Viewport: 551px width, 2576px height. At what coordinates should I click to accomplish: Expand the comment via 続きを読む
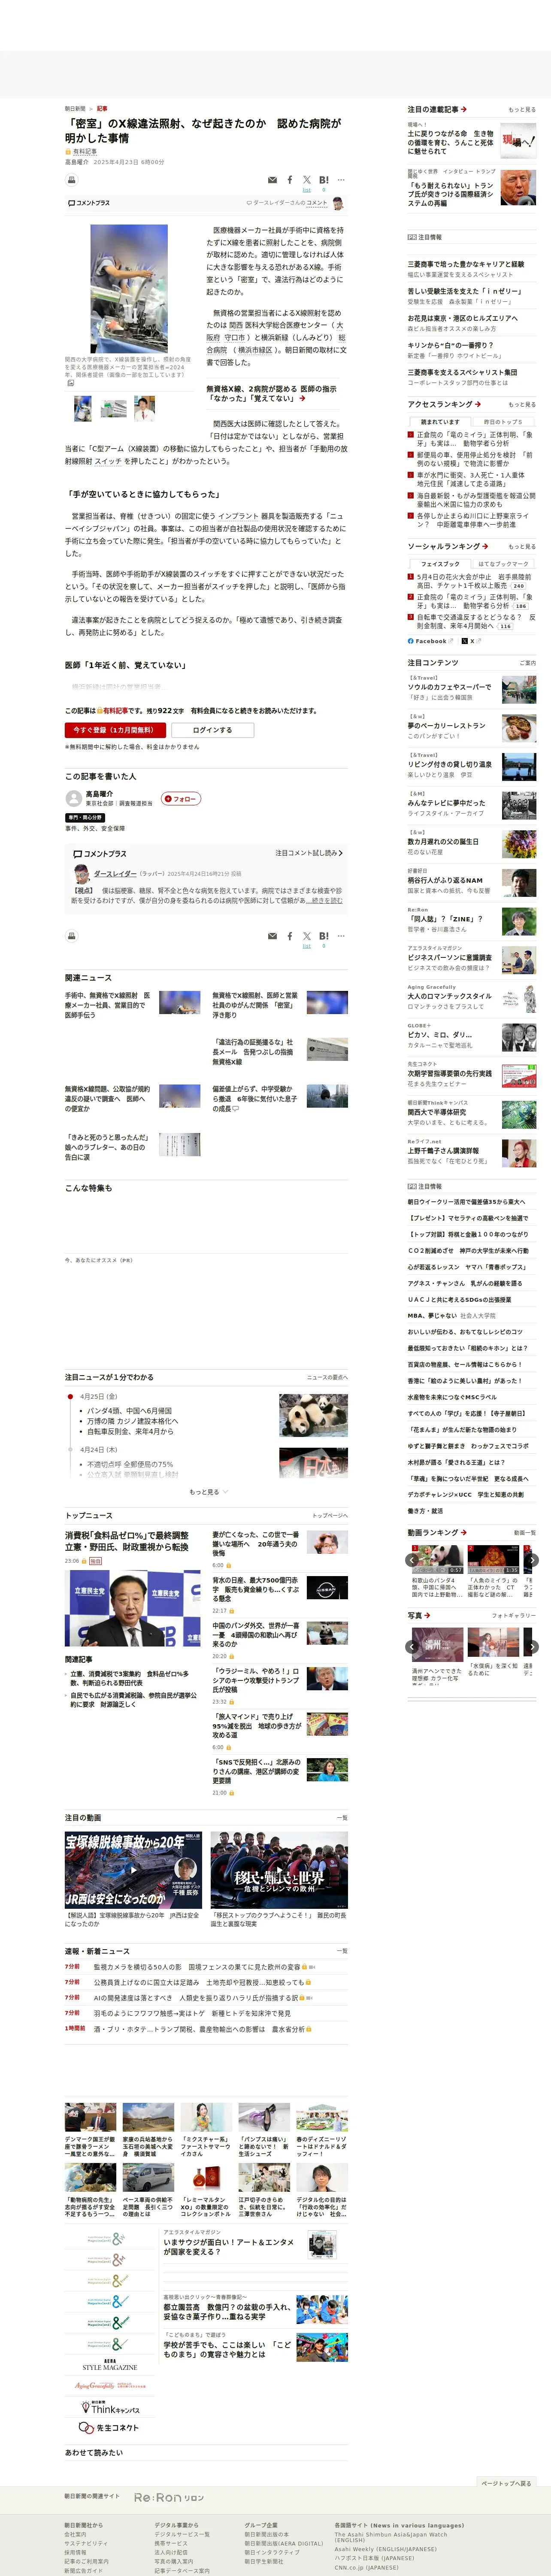tap(325, 901)
